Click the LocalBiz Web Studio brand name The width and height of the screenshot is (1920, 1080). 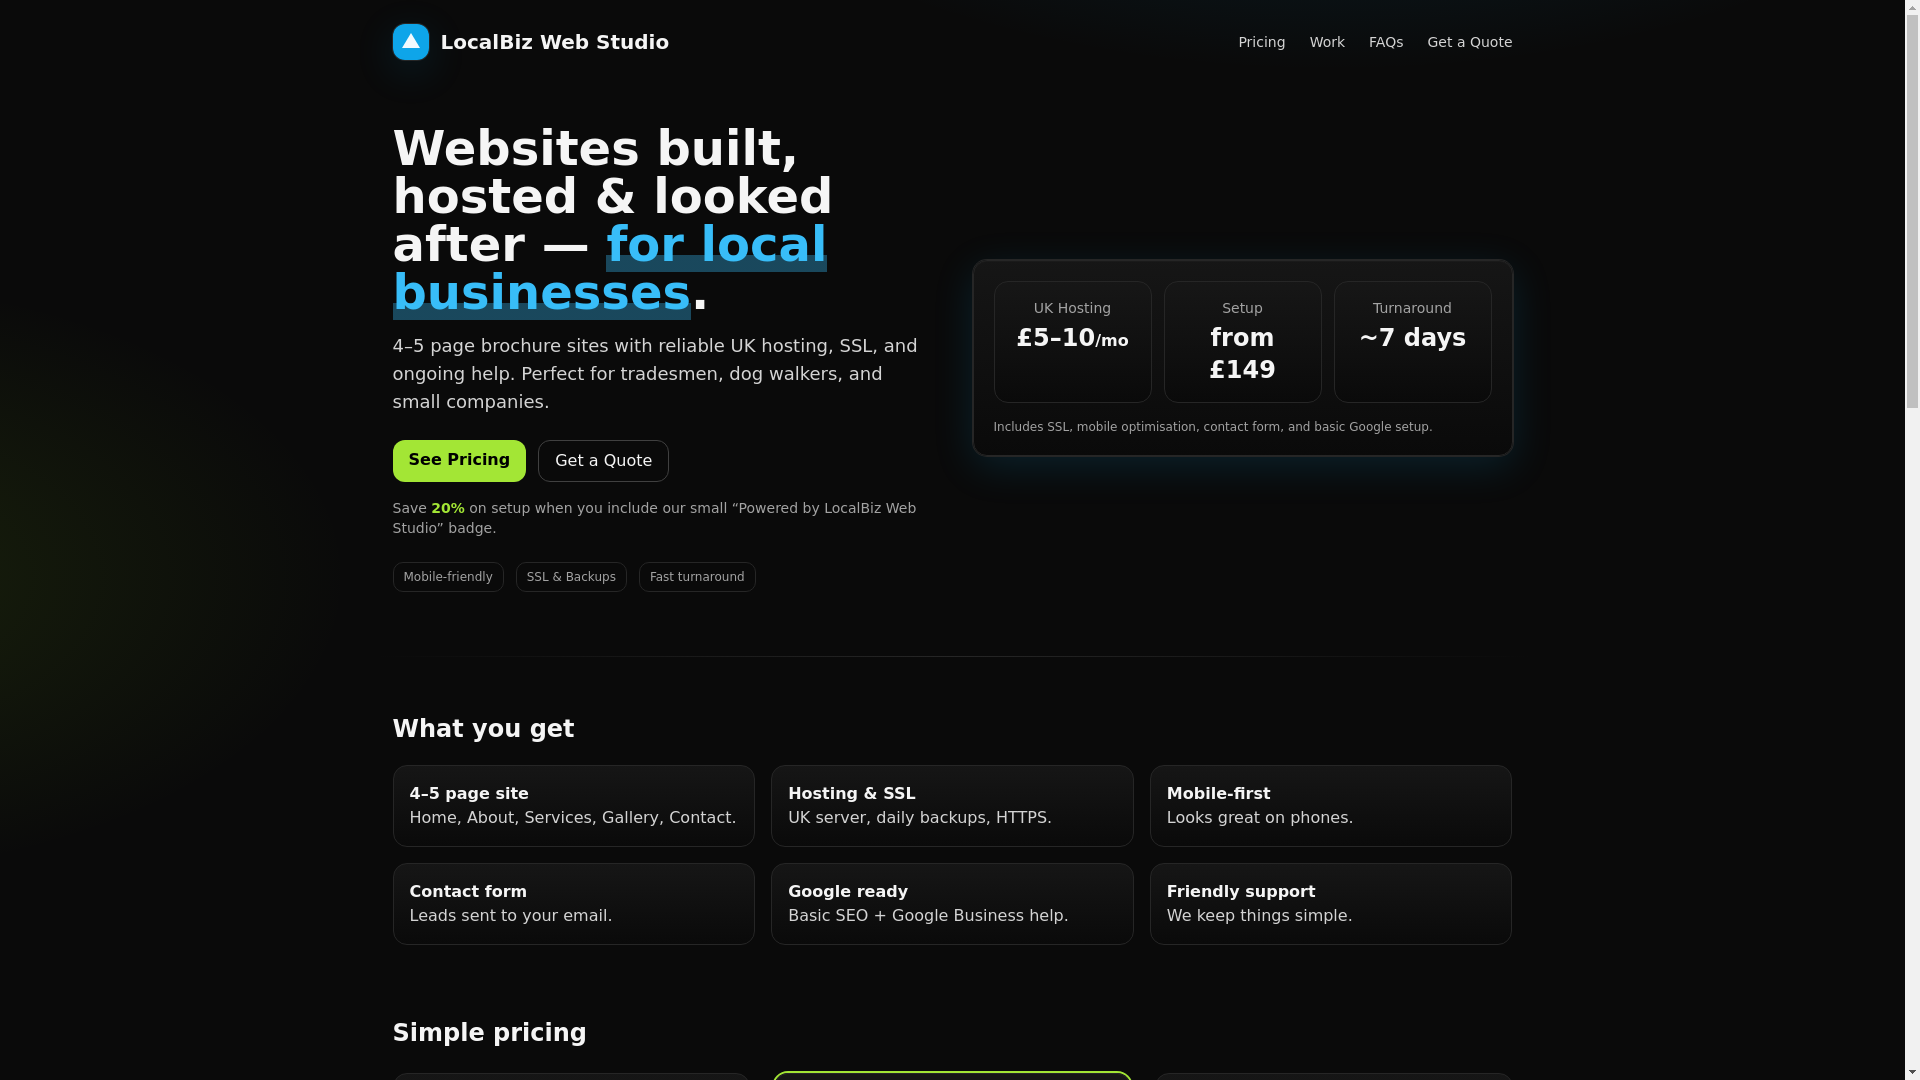click(554, 42)
